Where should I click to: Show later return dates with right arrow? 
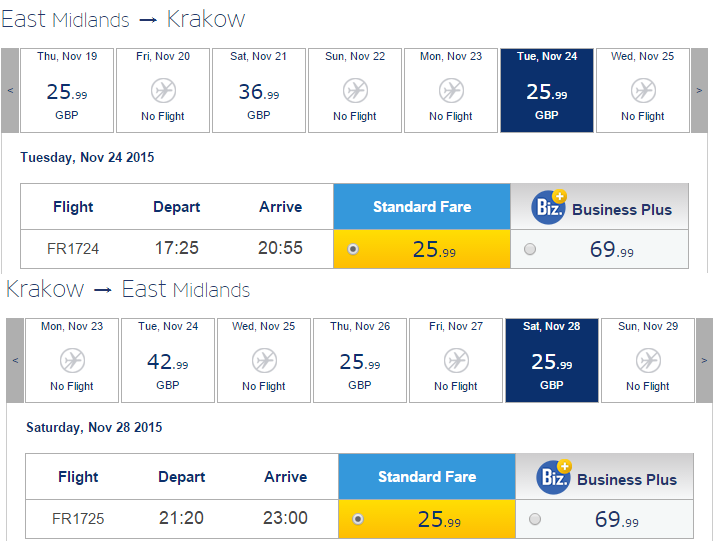pyautogui.click(x=704, y=361)
